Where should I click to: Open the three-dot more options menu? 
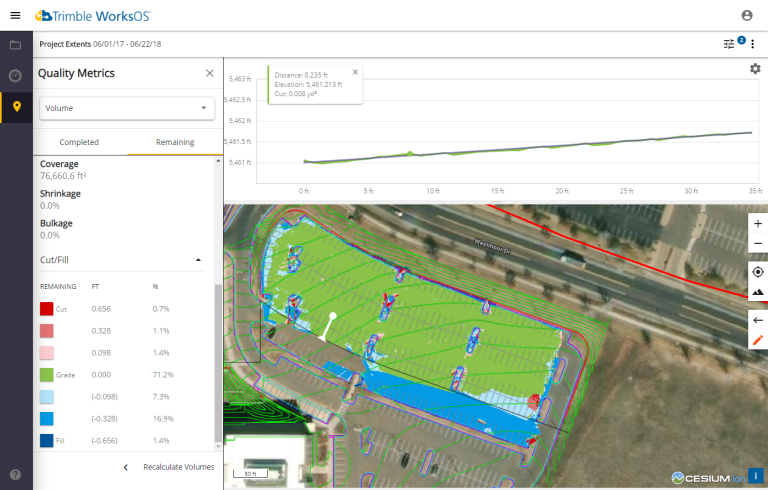[753, 44]
